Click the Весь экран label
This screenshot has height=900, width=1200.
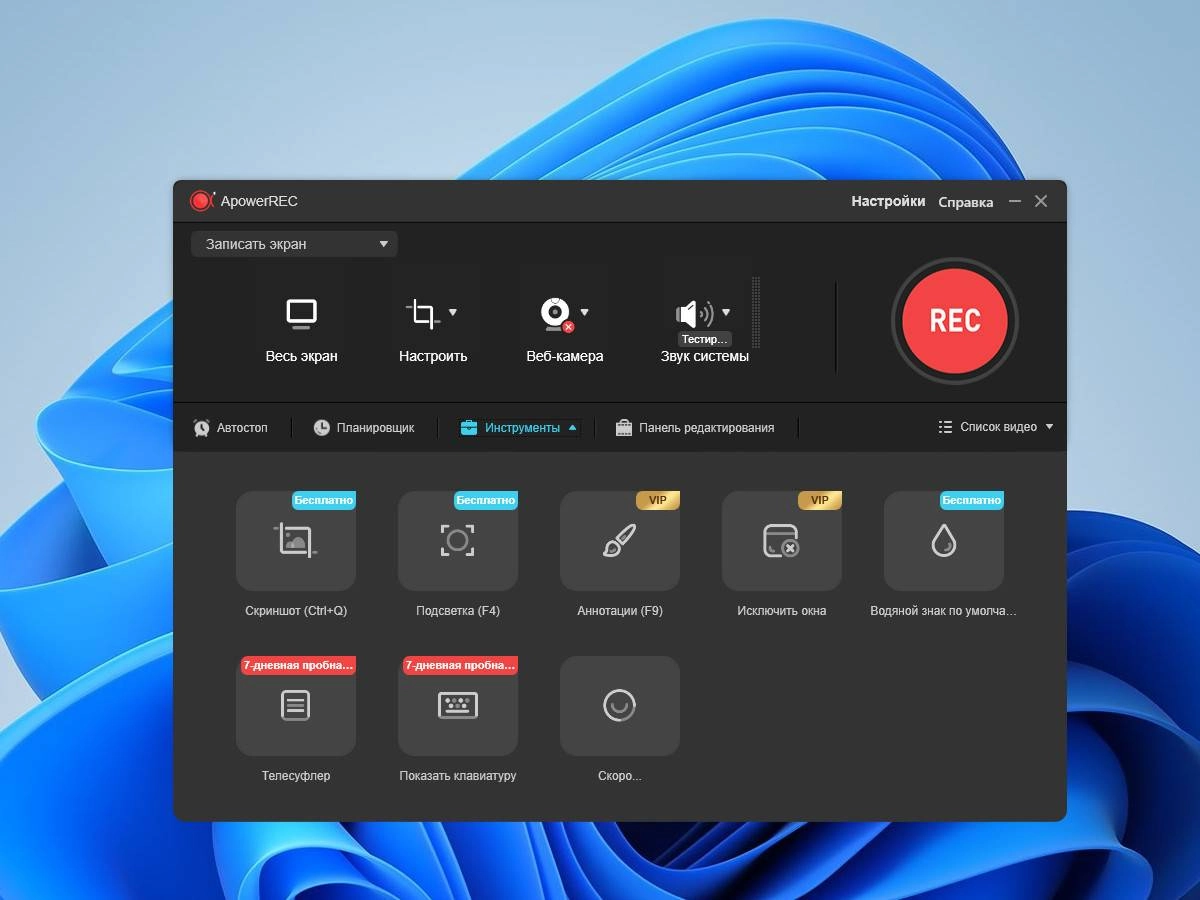[301, 356]
